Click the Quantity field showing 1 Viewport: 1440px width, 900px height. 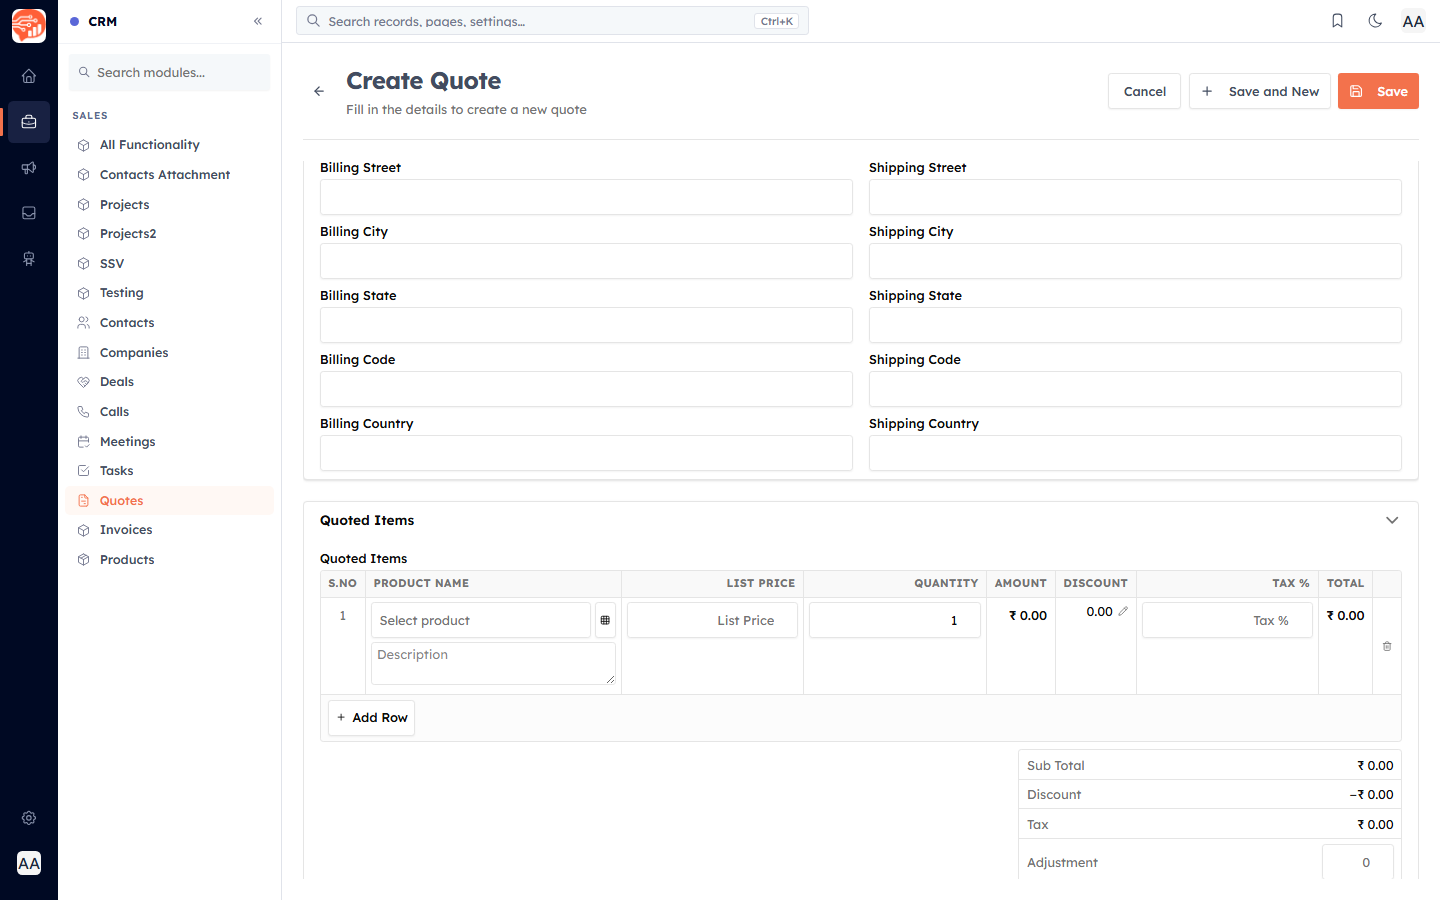point(895,620)
